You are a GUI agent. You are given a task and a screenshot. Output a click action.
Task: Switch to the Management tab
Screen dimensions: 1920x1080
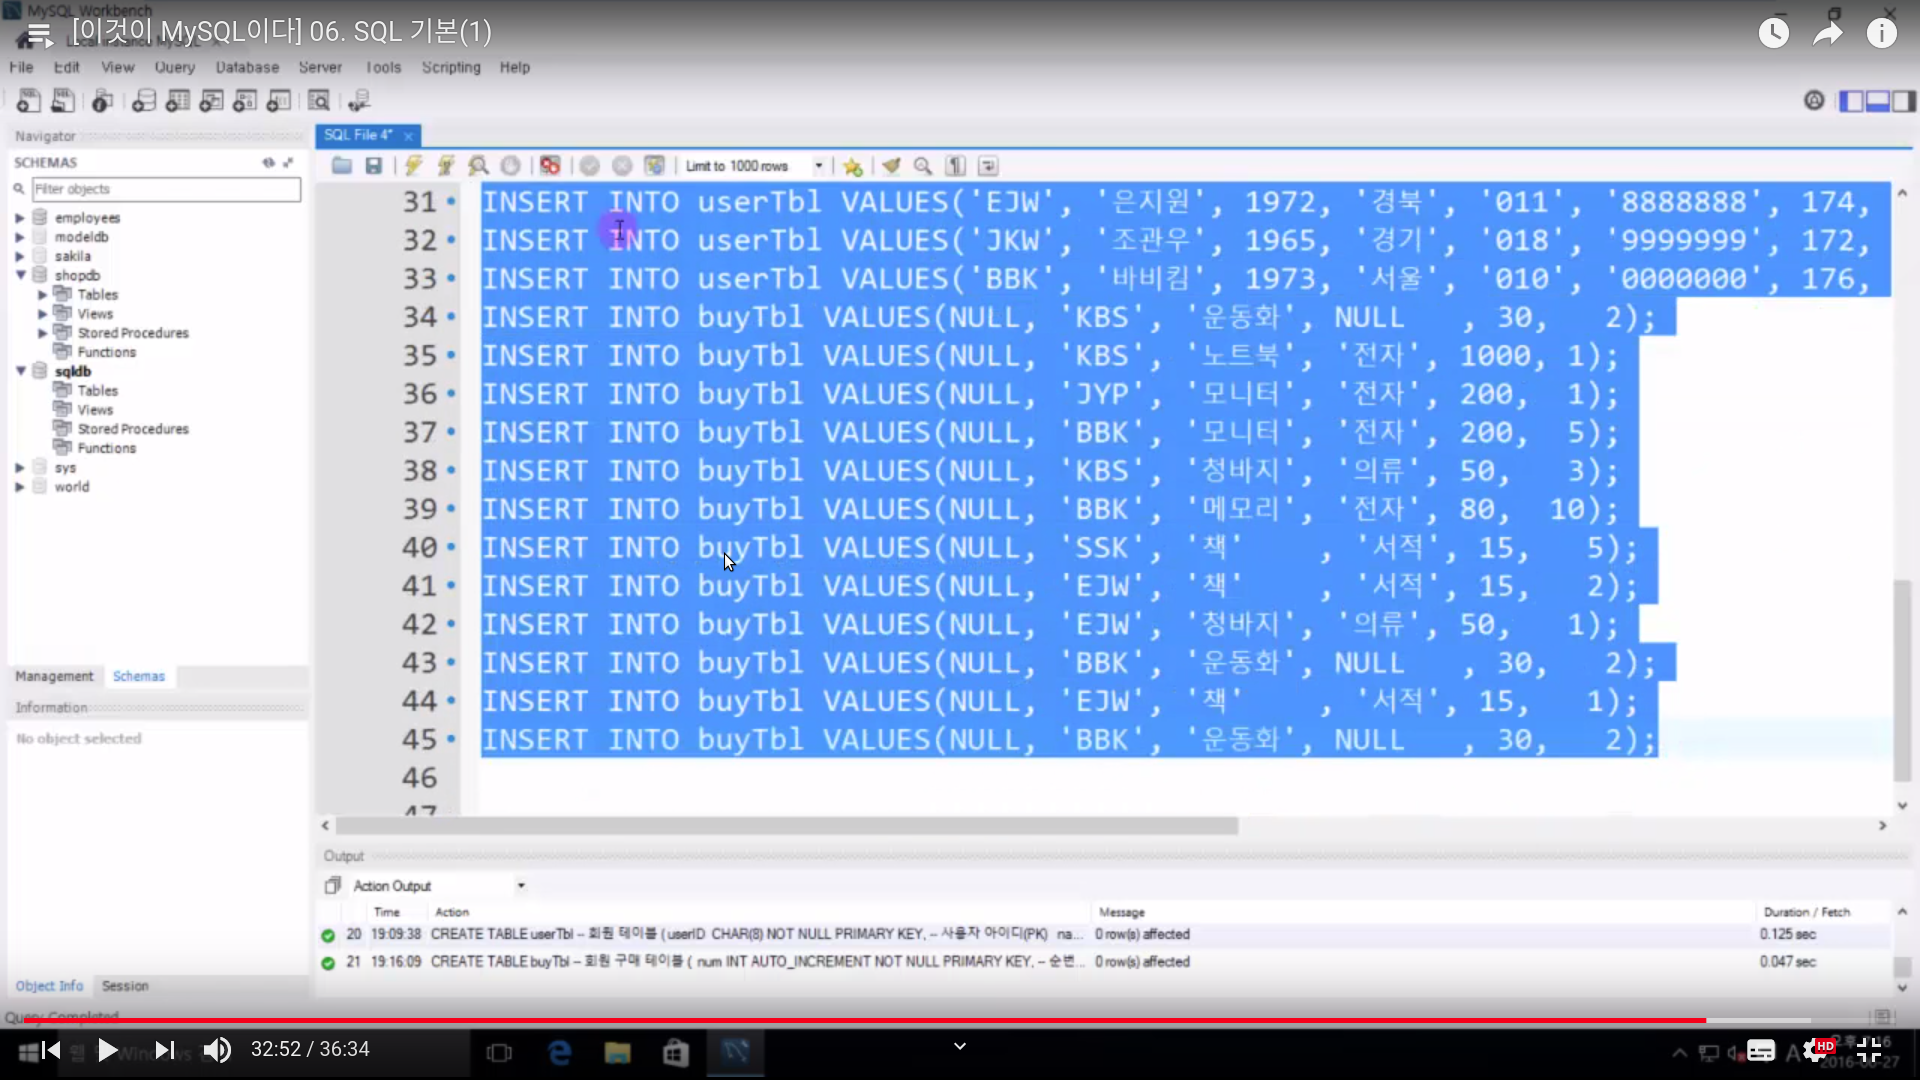pyautogui.click(x=54, y=677)
